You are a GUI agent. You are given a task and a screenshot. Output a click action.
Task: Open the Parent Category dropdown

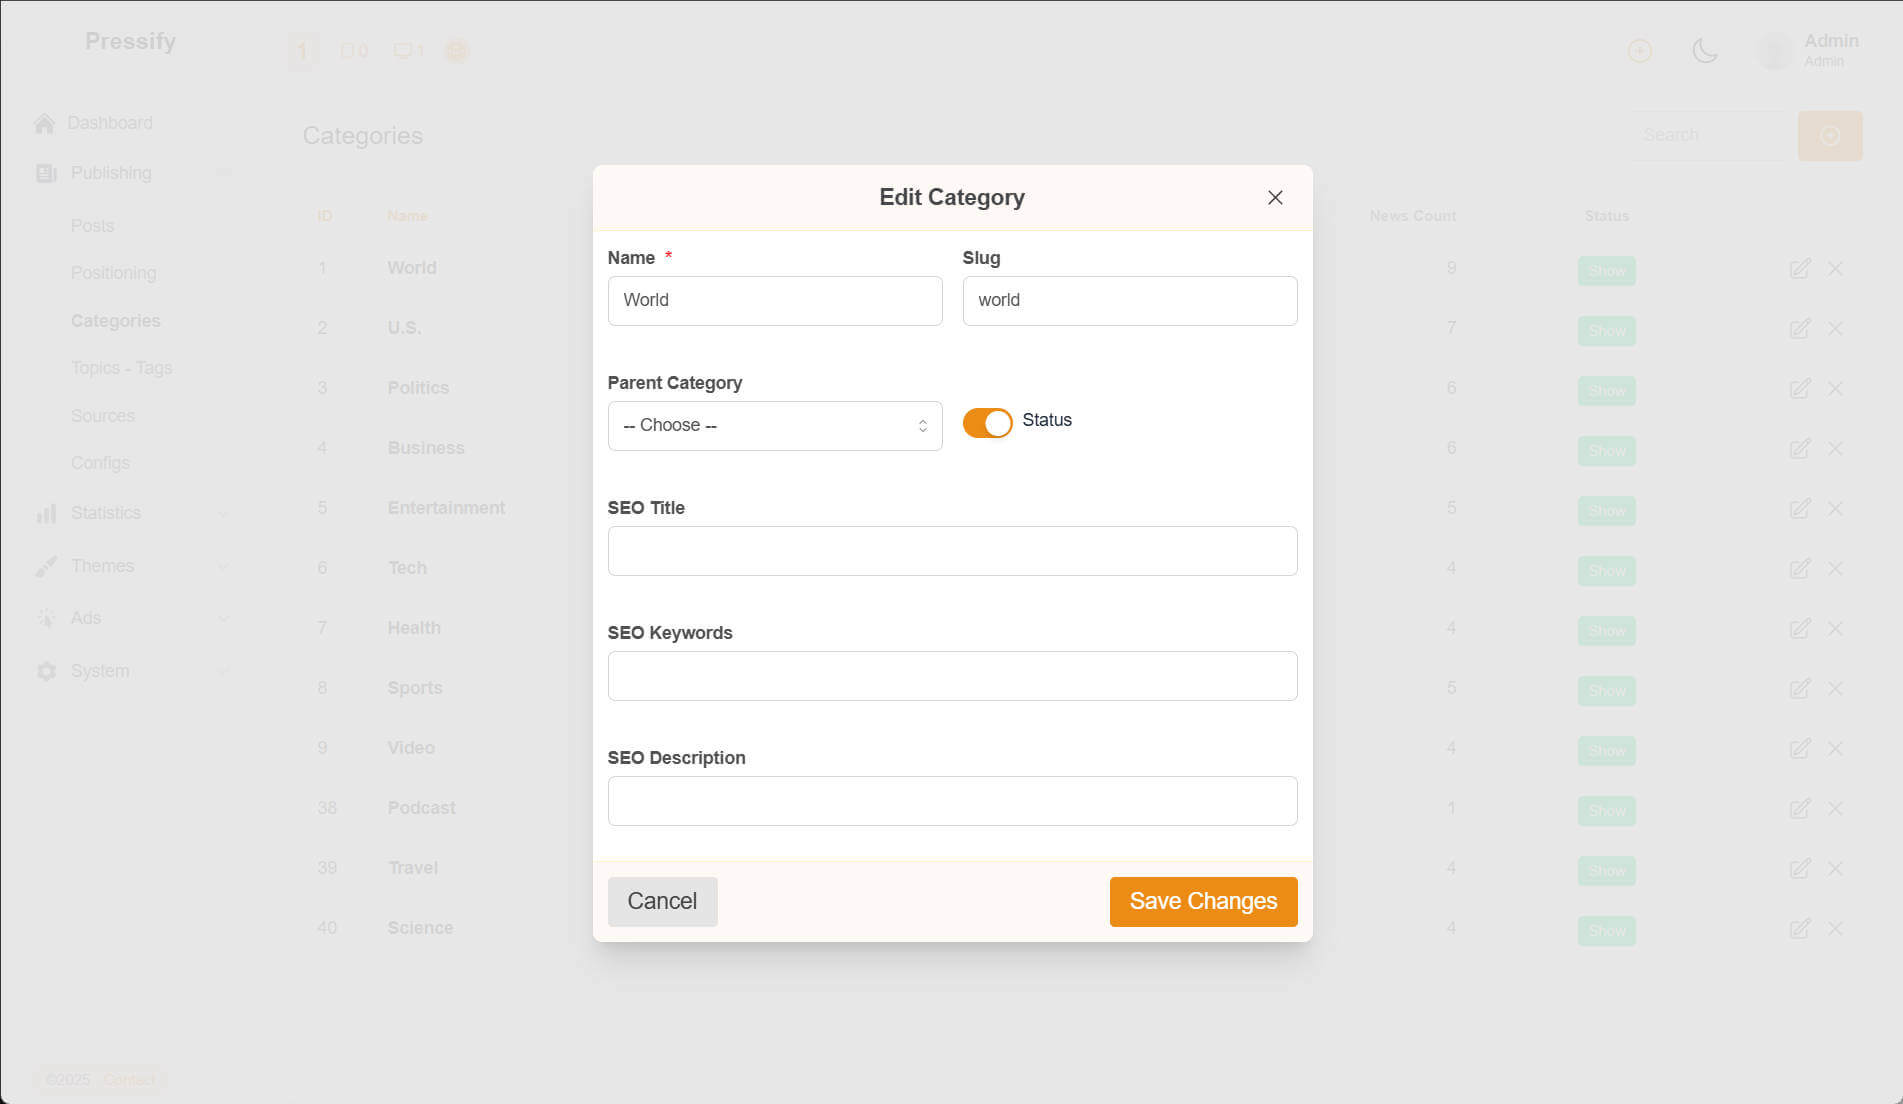point(774,426)
